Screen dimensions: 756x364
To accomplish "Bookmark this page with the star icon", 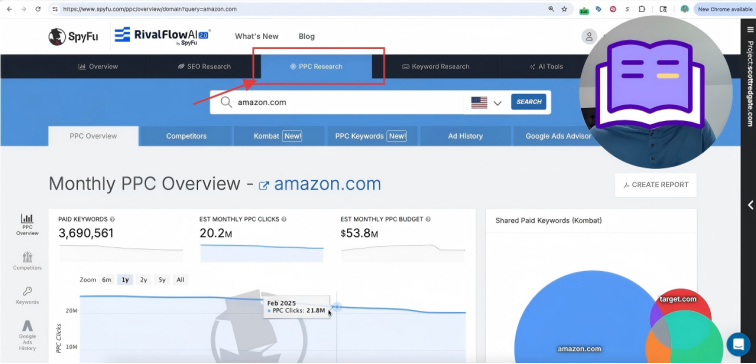I will (564, 9).
